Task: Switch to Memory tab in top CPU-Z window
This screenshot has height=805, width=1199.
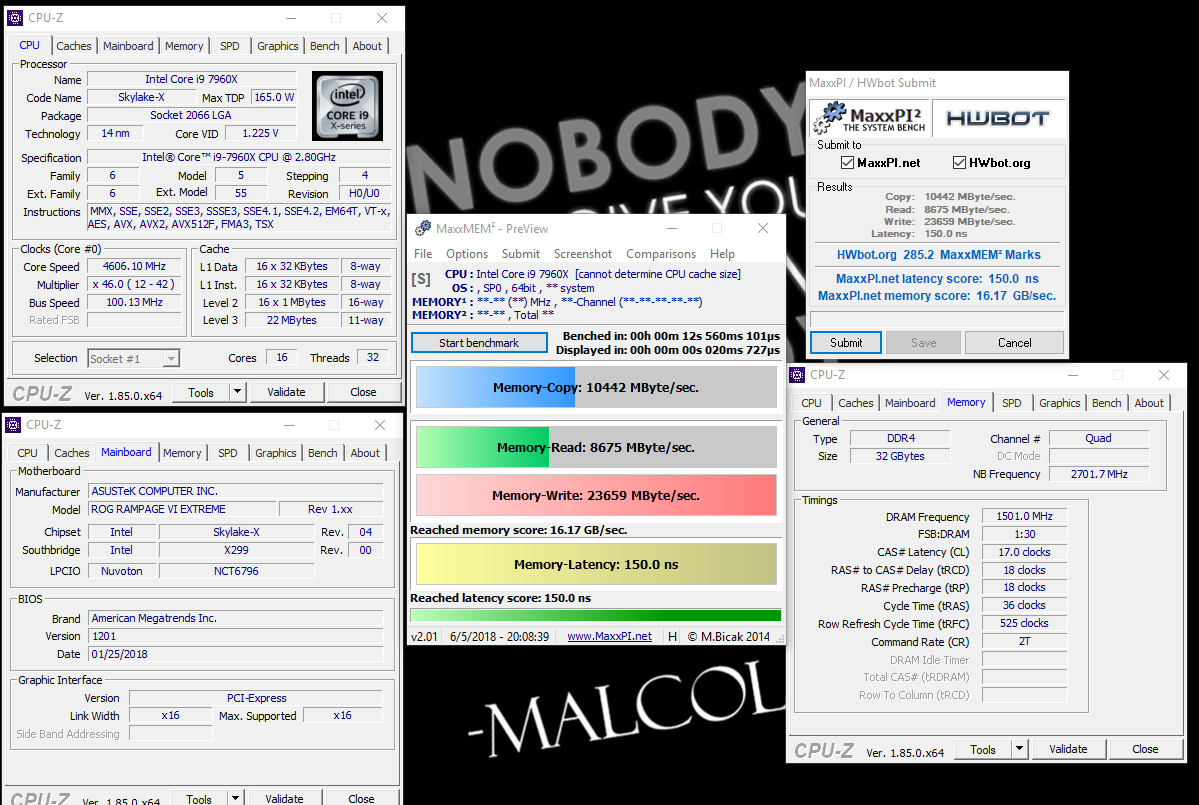Action: pos(184,46)
